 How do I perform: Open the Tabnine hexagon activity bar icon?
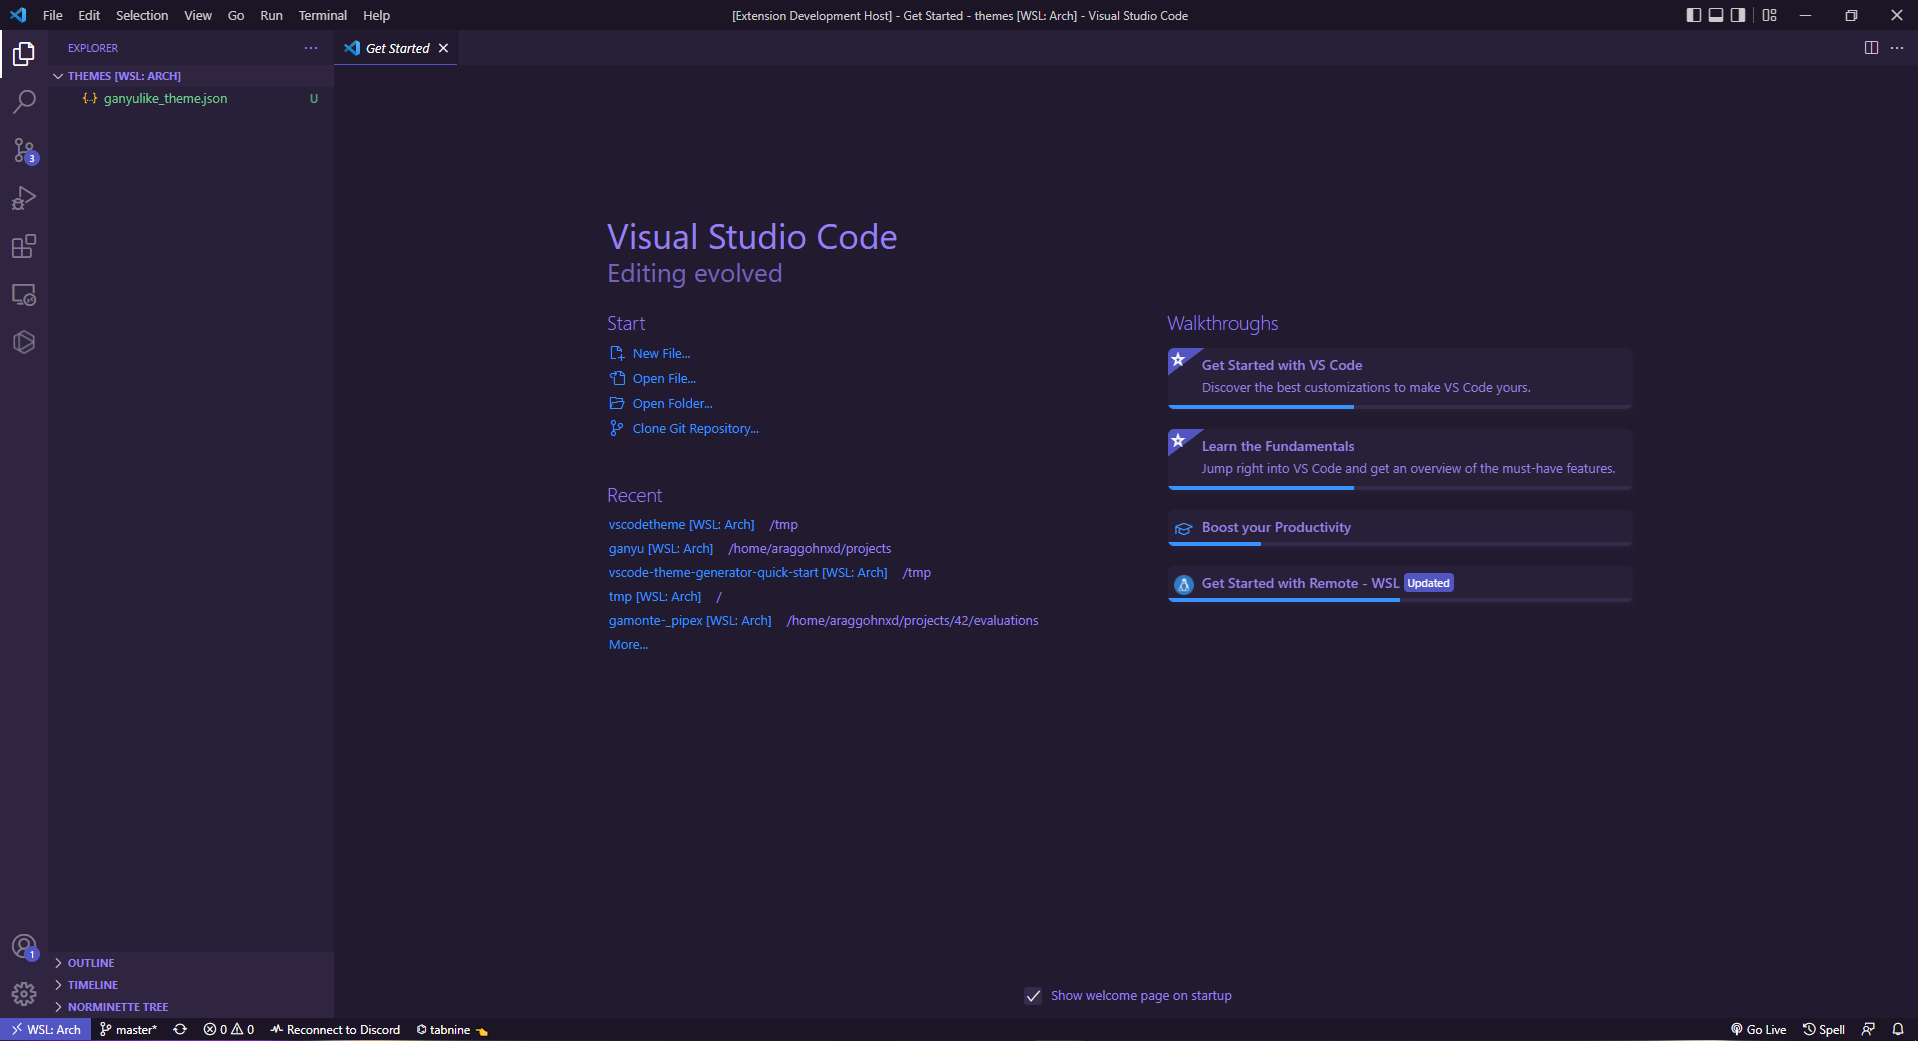[x=24, y=342]
